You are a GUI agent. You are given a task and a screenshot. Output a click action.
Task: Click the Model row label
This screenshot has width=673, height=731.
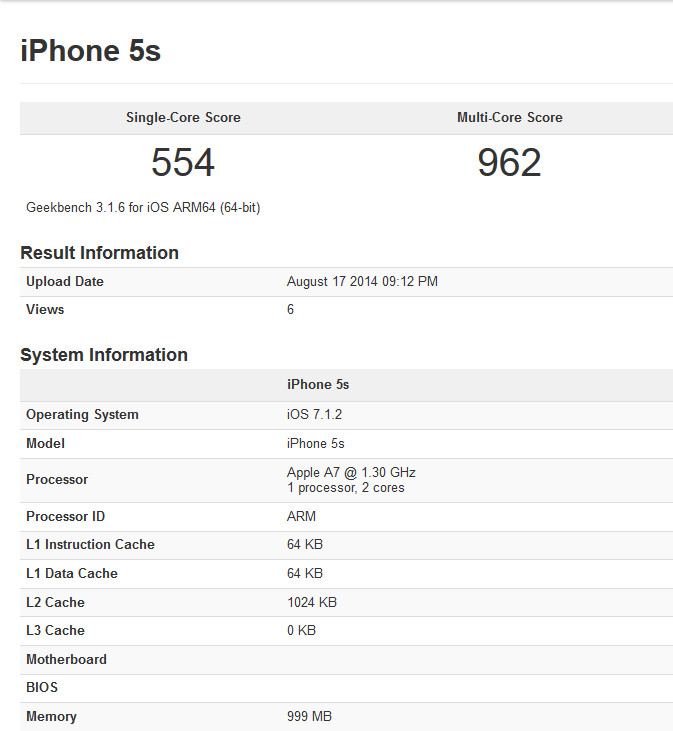[45, 443]
